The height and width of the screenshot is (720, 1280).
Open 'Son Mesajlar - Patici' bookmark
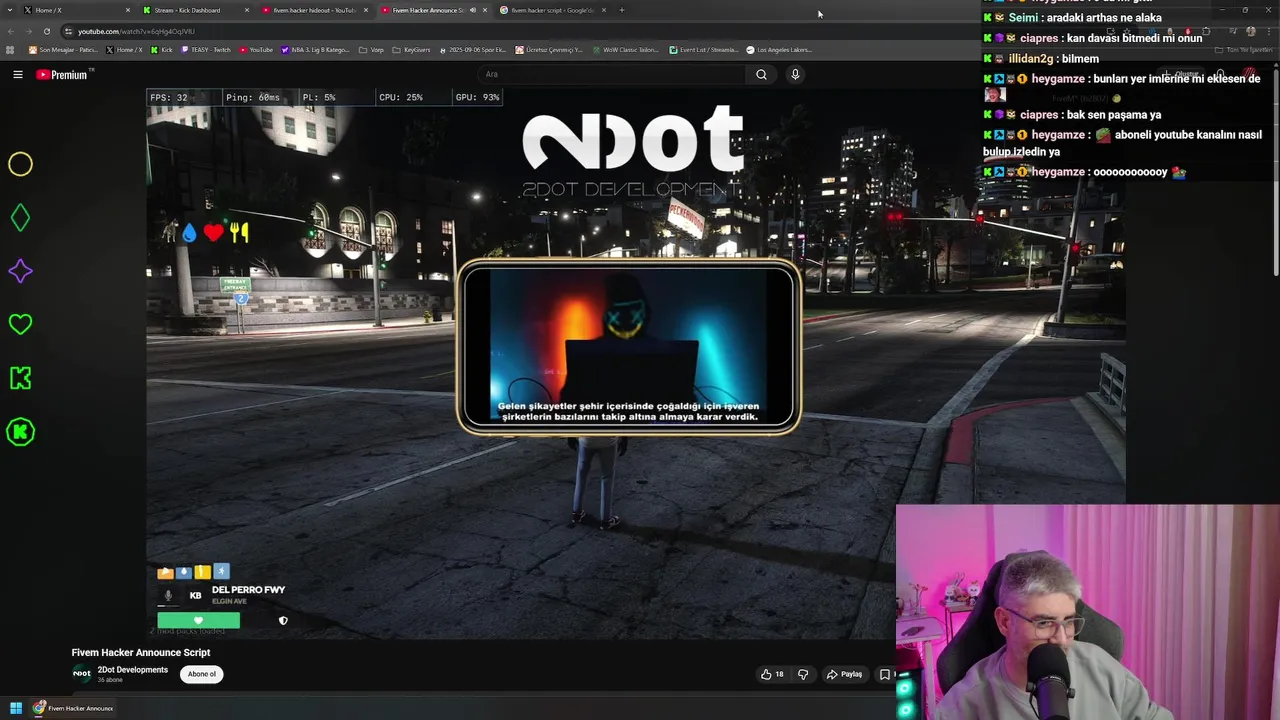(63, 49)
